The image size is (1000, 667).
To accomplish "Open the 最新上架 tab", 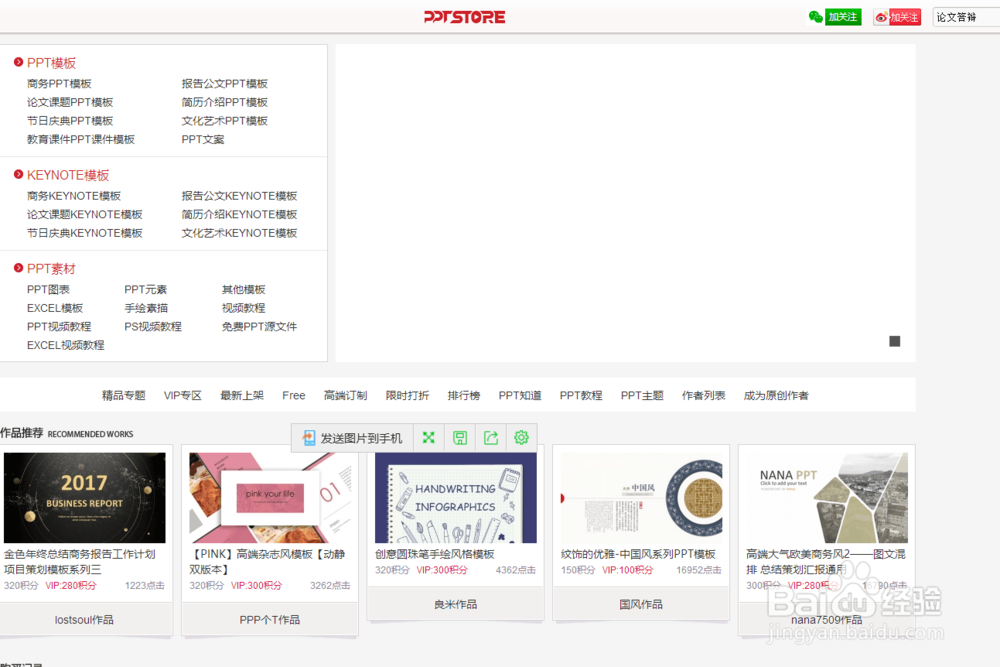I will point(242,395).
